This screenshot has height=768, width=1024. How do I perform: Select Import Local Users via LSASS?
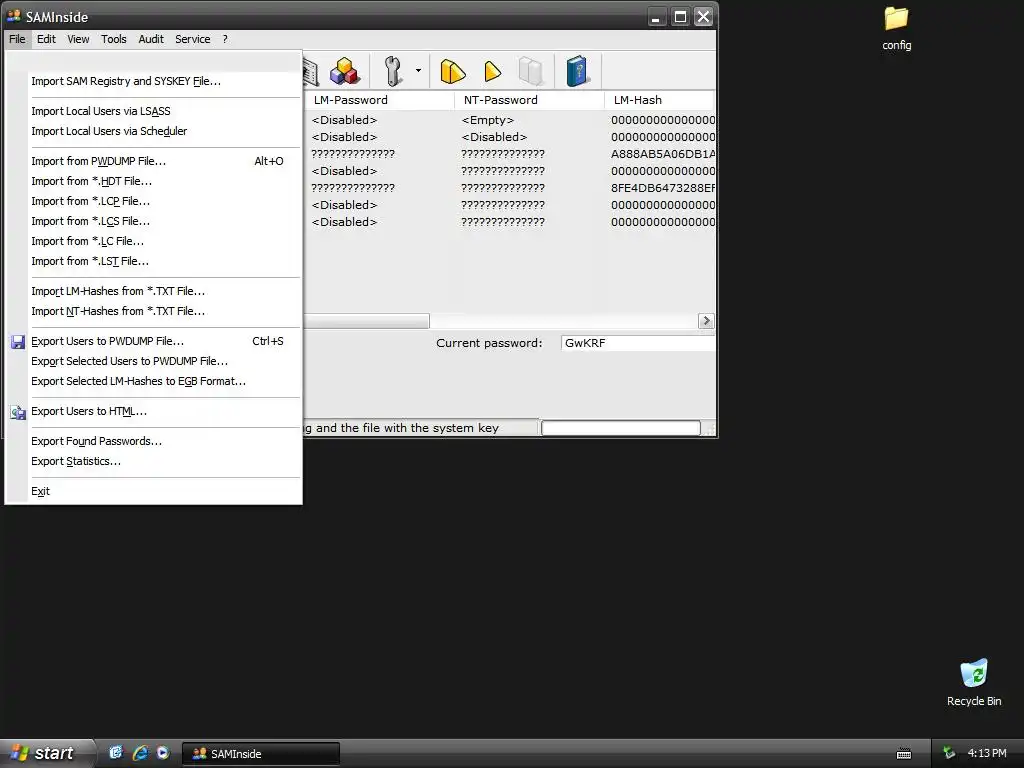pyautogui.click(x=153, y=111)
